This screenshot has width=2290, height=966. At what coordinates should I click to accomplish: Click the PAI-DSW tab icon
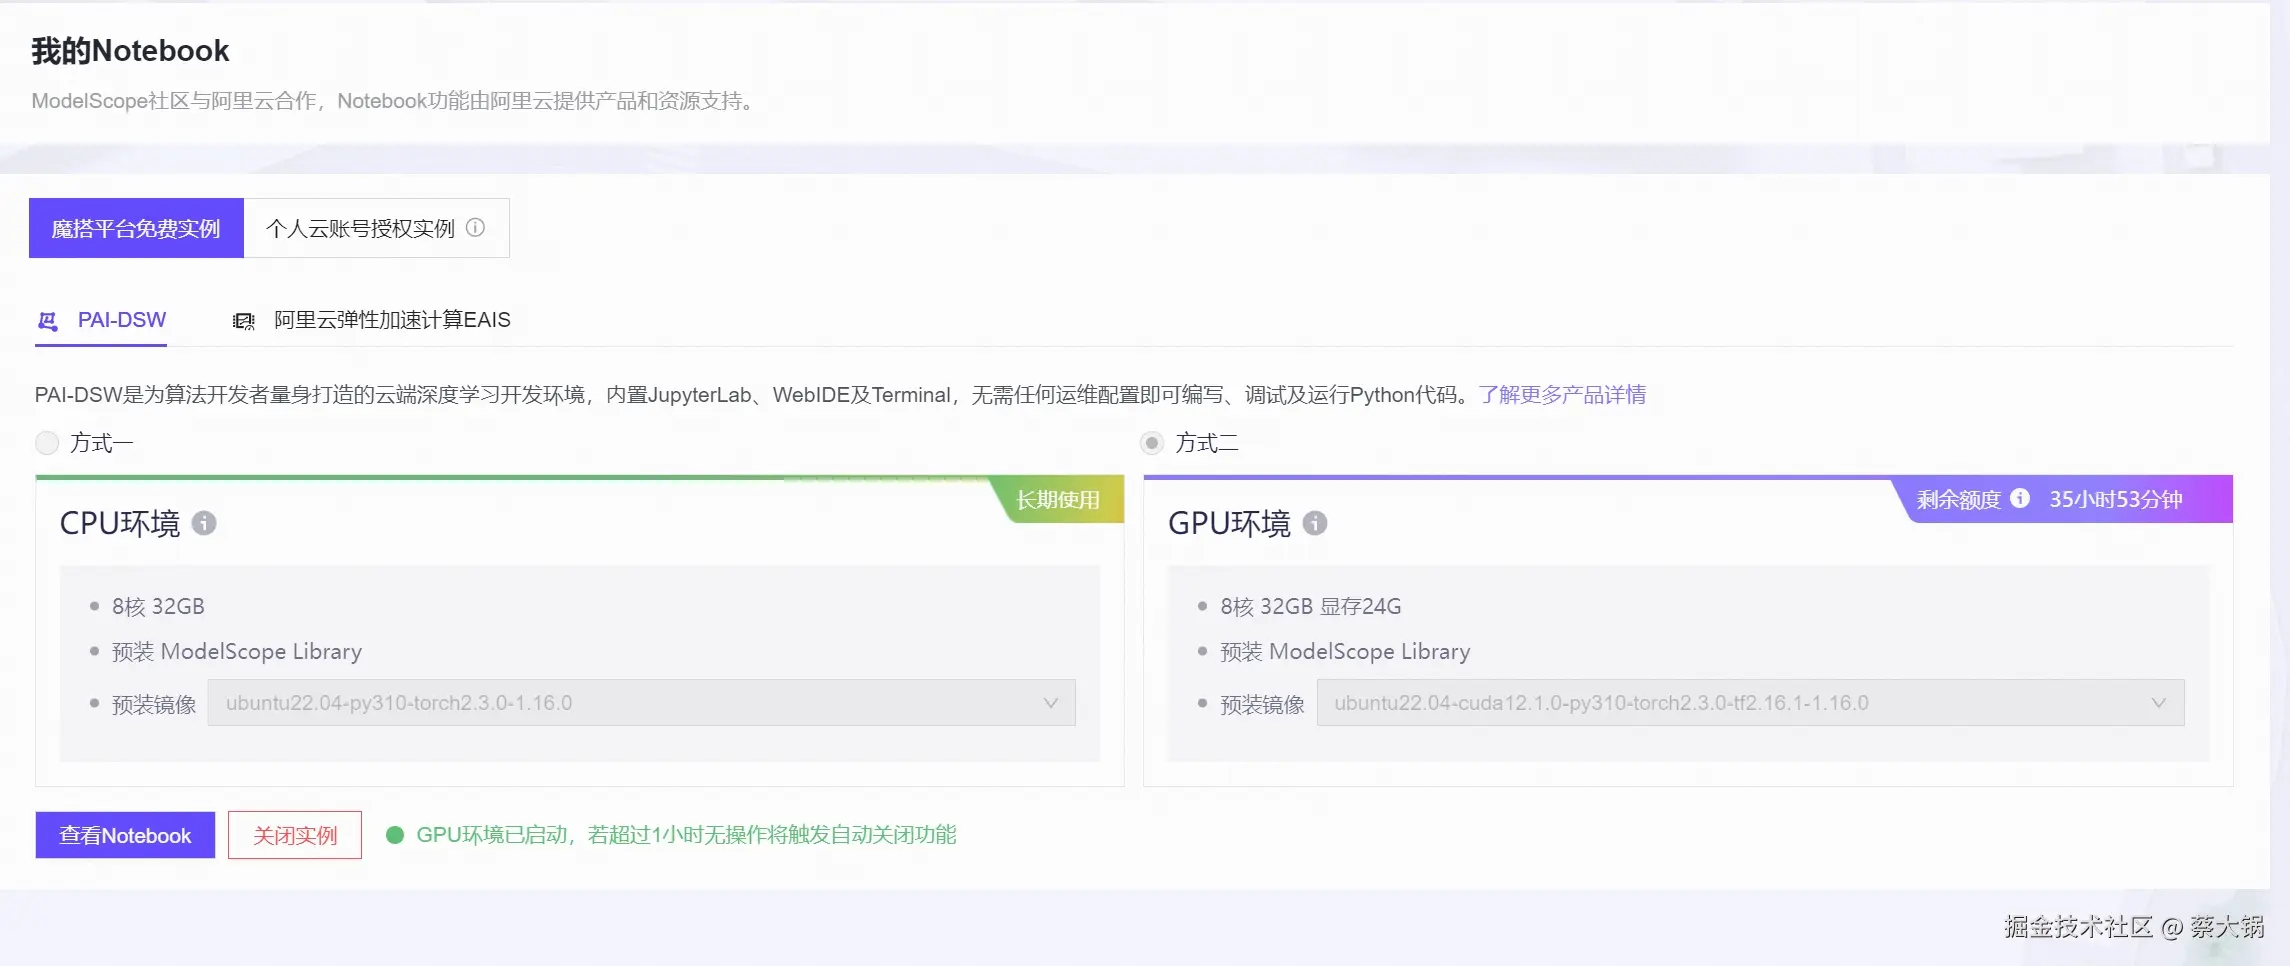(47, 320)
